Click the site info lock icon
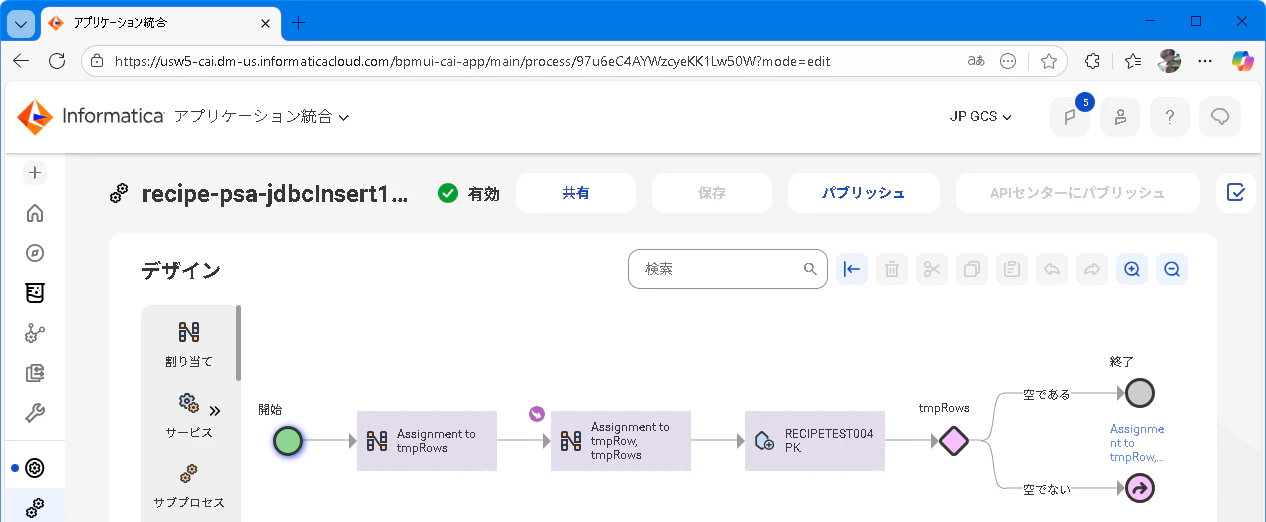Viewport: 1266px width, 522px height. point(97,61)
